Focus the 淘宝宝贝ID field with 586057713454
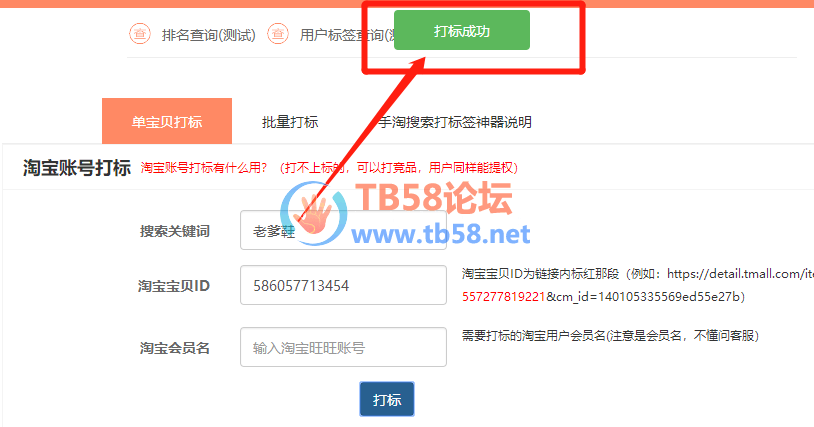The height and width of the screenshot is (427, 814). (x=343, y=285)
